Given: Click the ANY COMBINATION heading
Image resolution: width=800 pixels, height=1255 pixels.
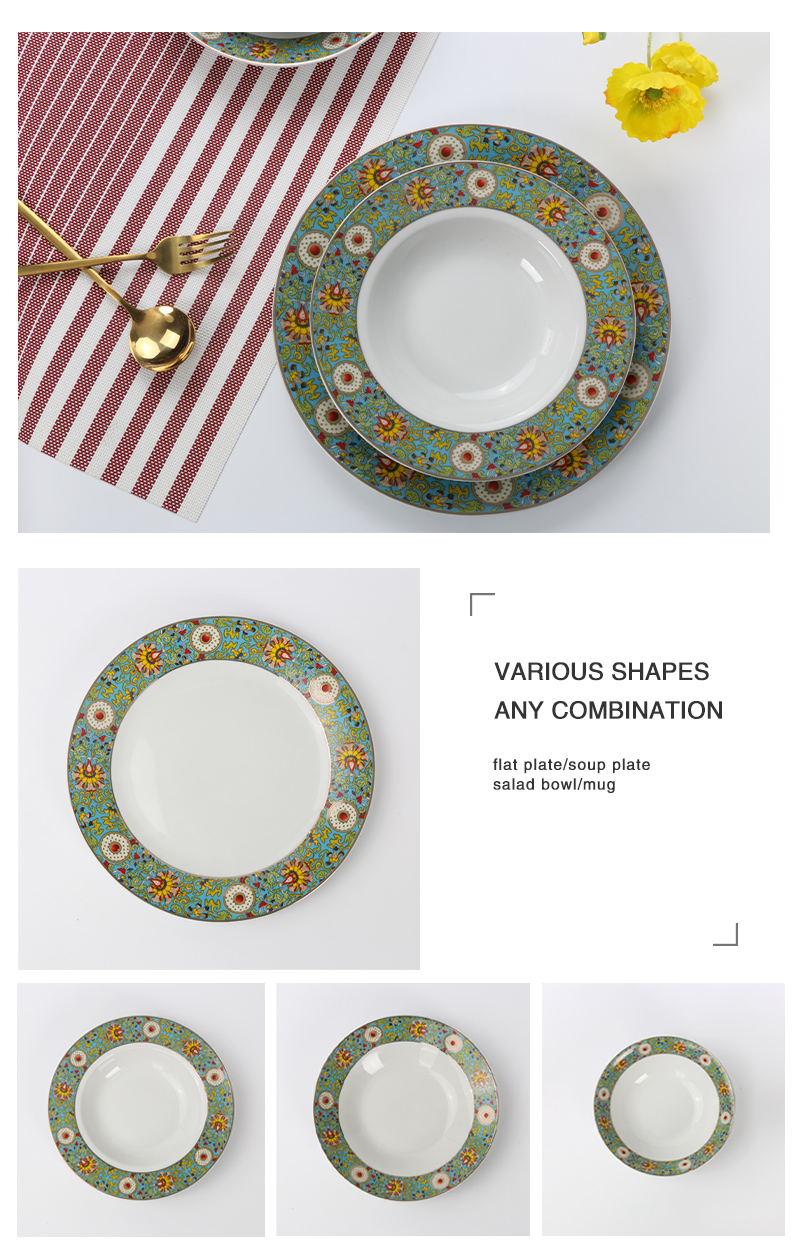Looking at the screenshot, I should pyautogui.click(x=608, y=710).
